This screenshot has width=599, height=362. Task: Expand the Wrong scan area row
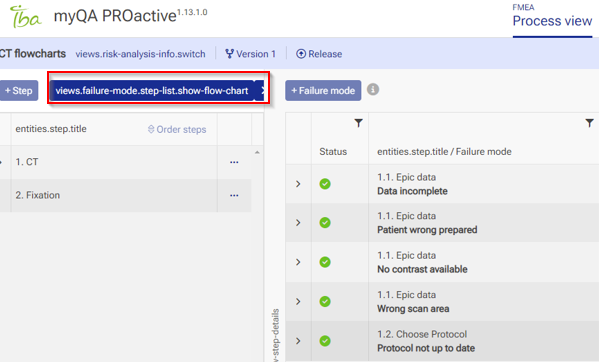pyautogui.click(x=298, y=302)
